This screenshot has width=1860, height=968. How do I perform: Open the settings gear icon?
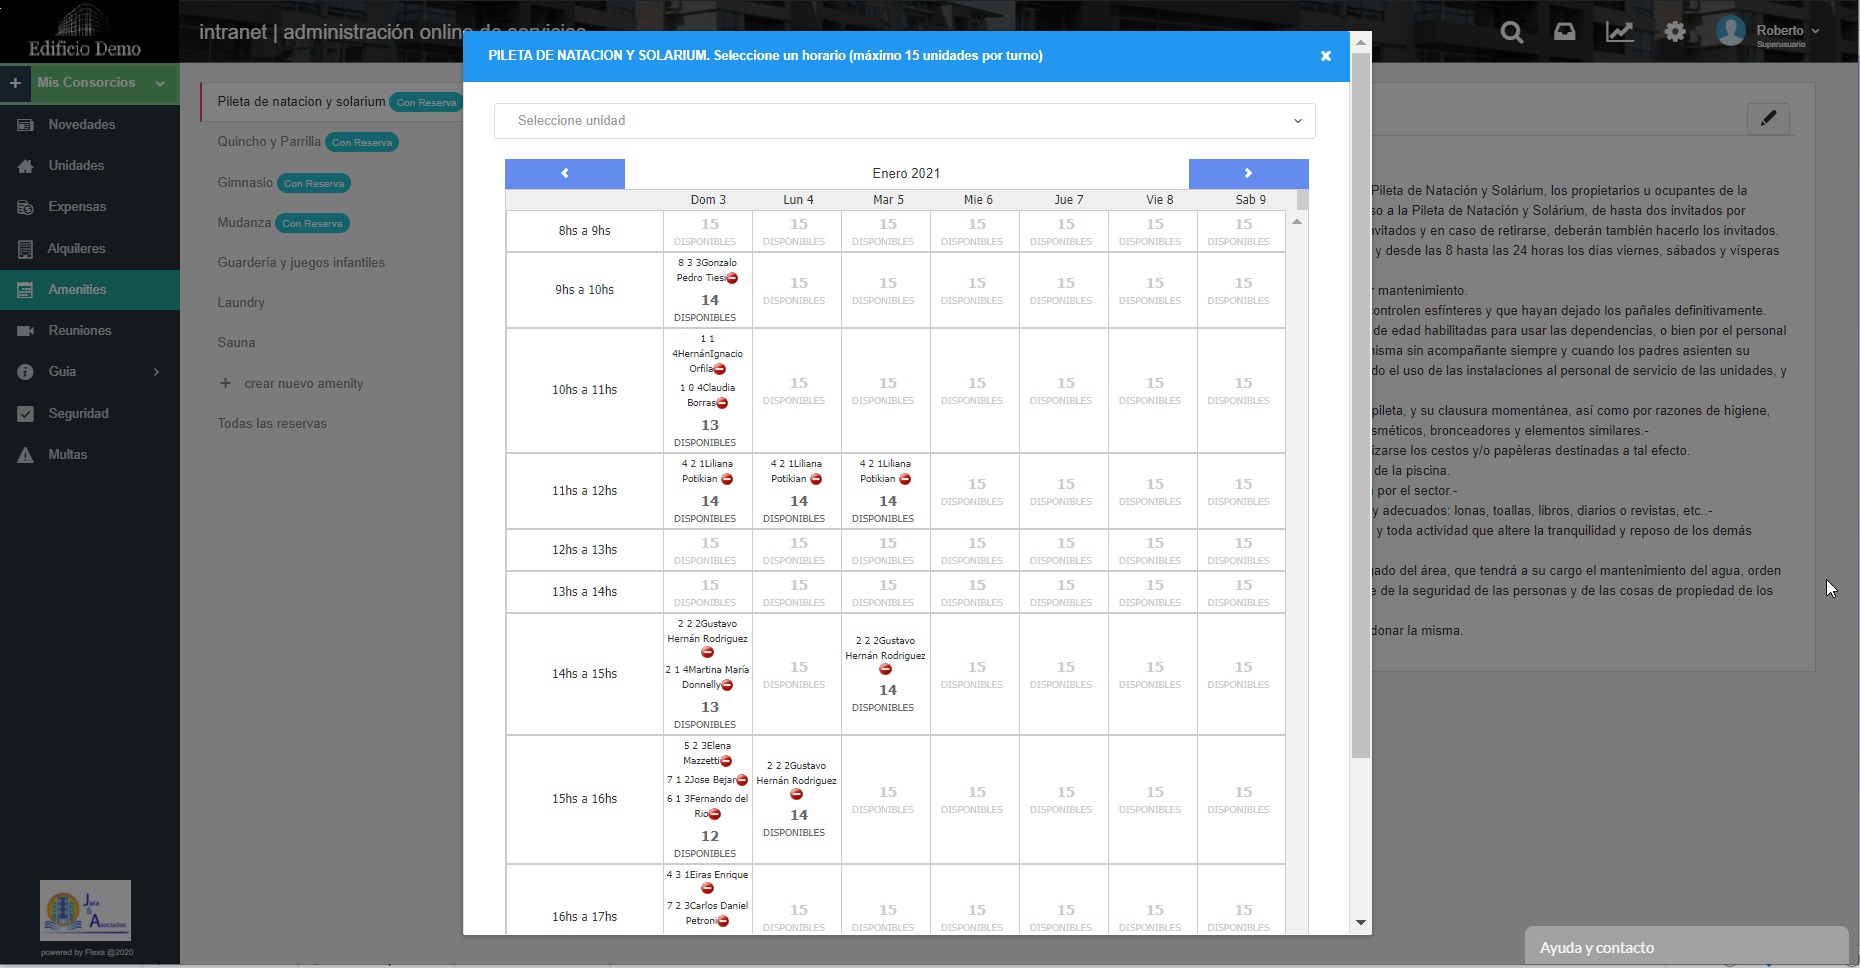1675,33
